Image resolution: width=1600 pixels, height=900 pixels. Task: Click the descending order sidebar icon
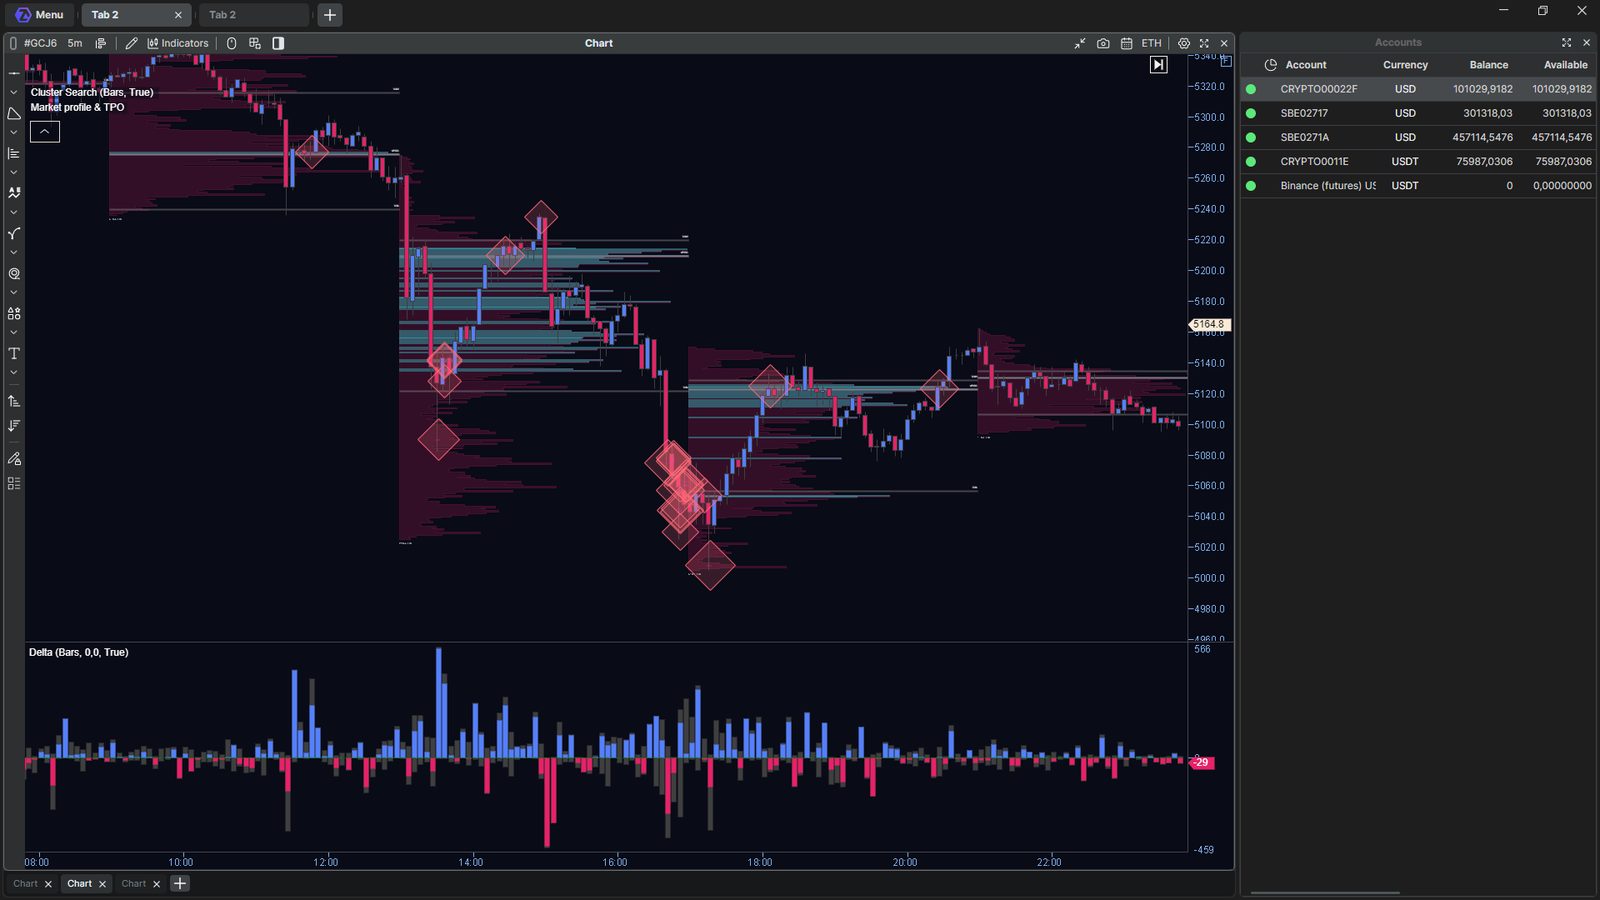(x=14, y=425)
